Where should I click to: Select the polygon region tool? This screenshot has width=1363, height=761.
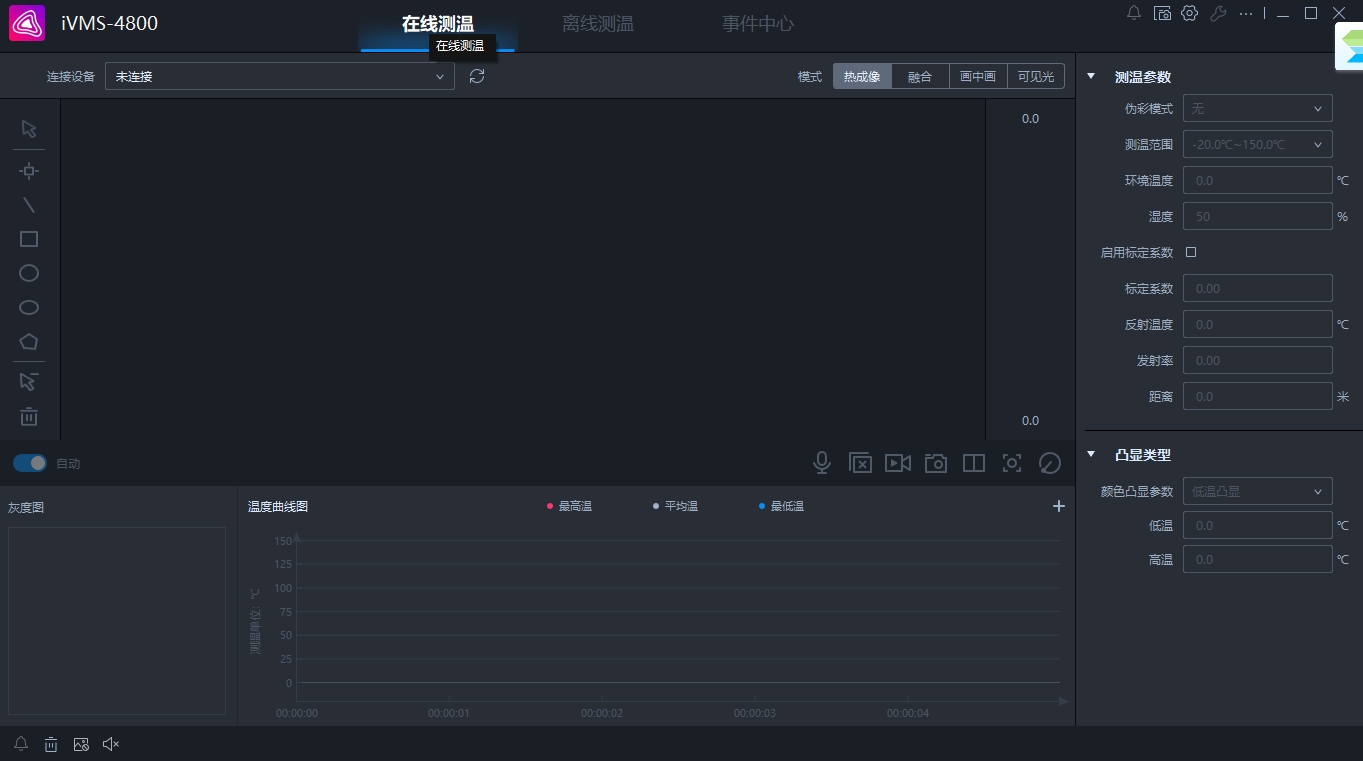coord(29,341)
